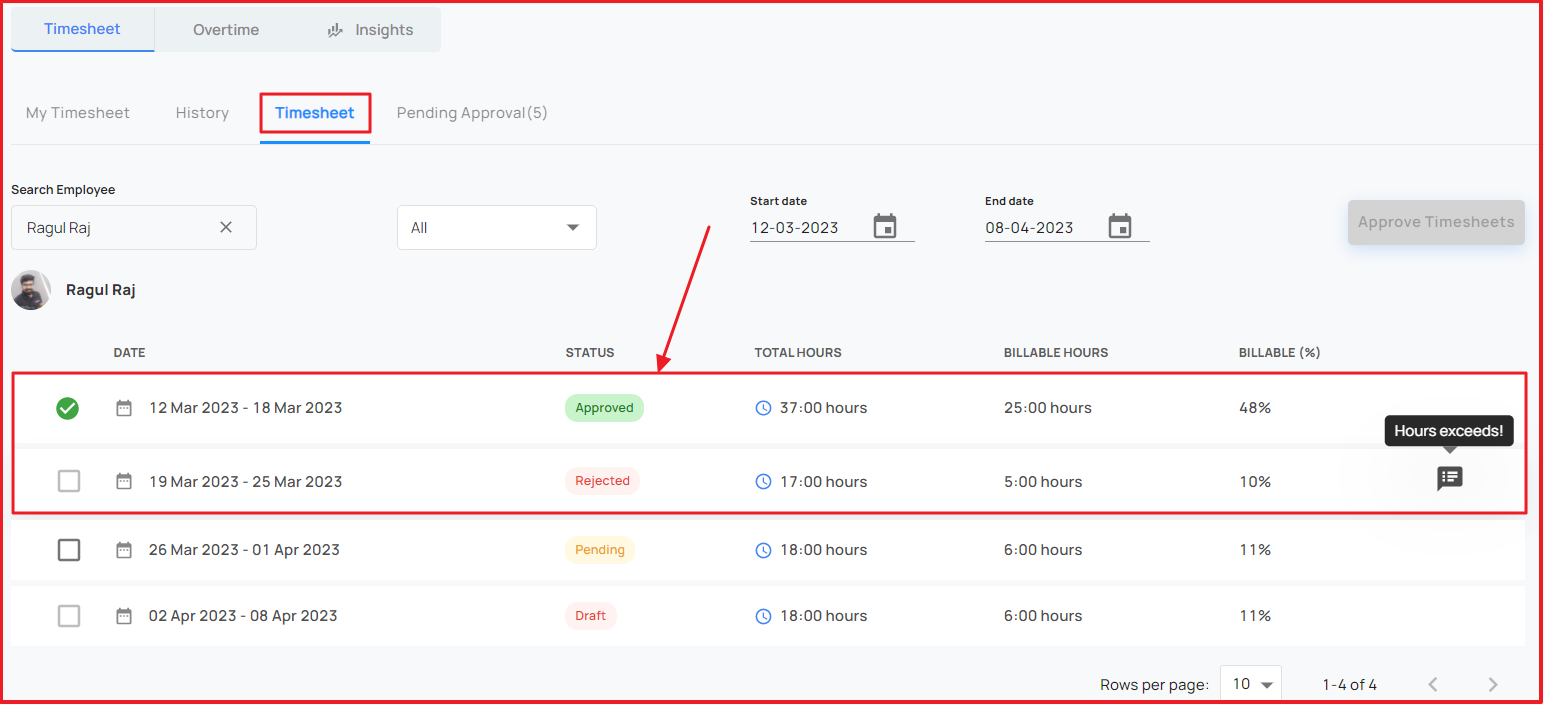
Task: Click the Rejected status badge
Action: coord(602,481)
